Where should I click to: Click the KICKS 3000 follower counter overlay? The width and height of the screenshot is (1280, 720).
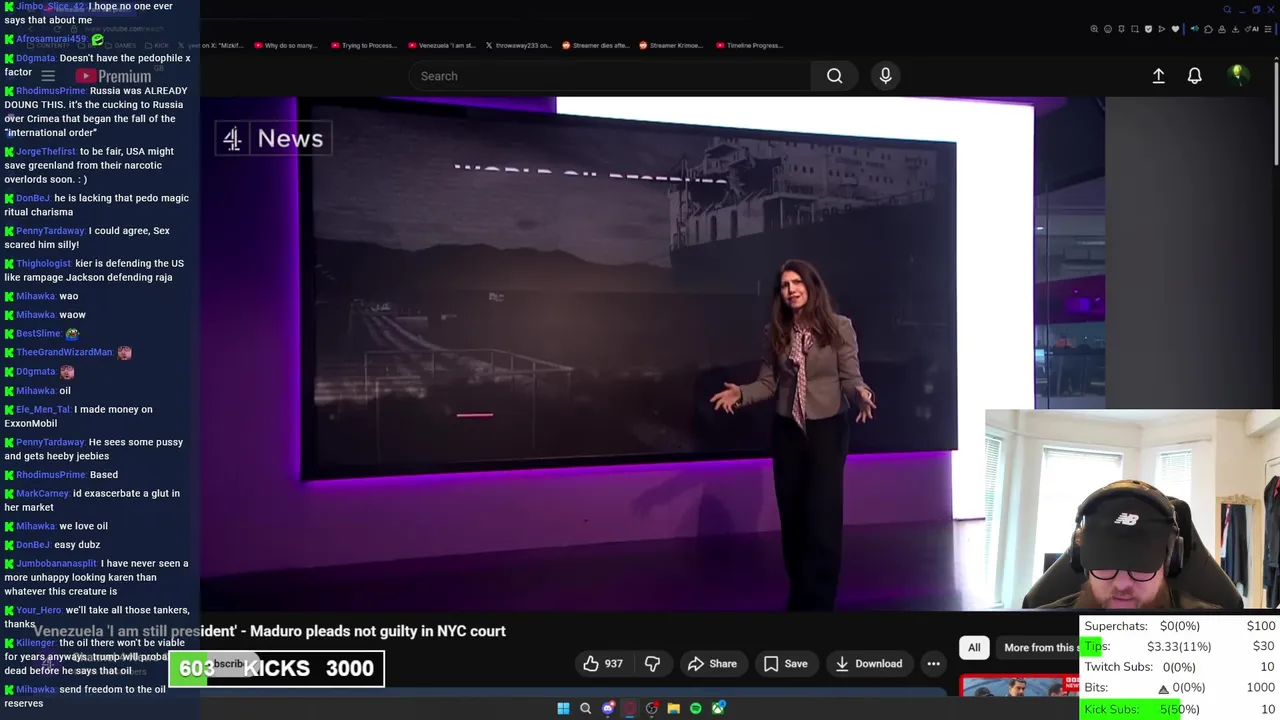pyautogui.click(x=277, y=668)
